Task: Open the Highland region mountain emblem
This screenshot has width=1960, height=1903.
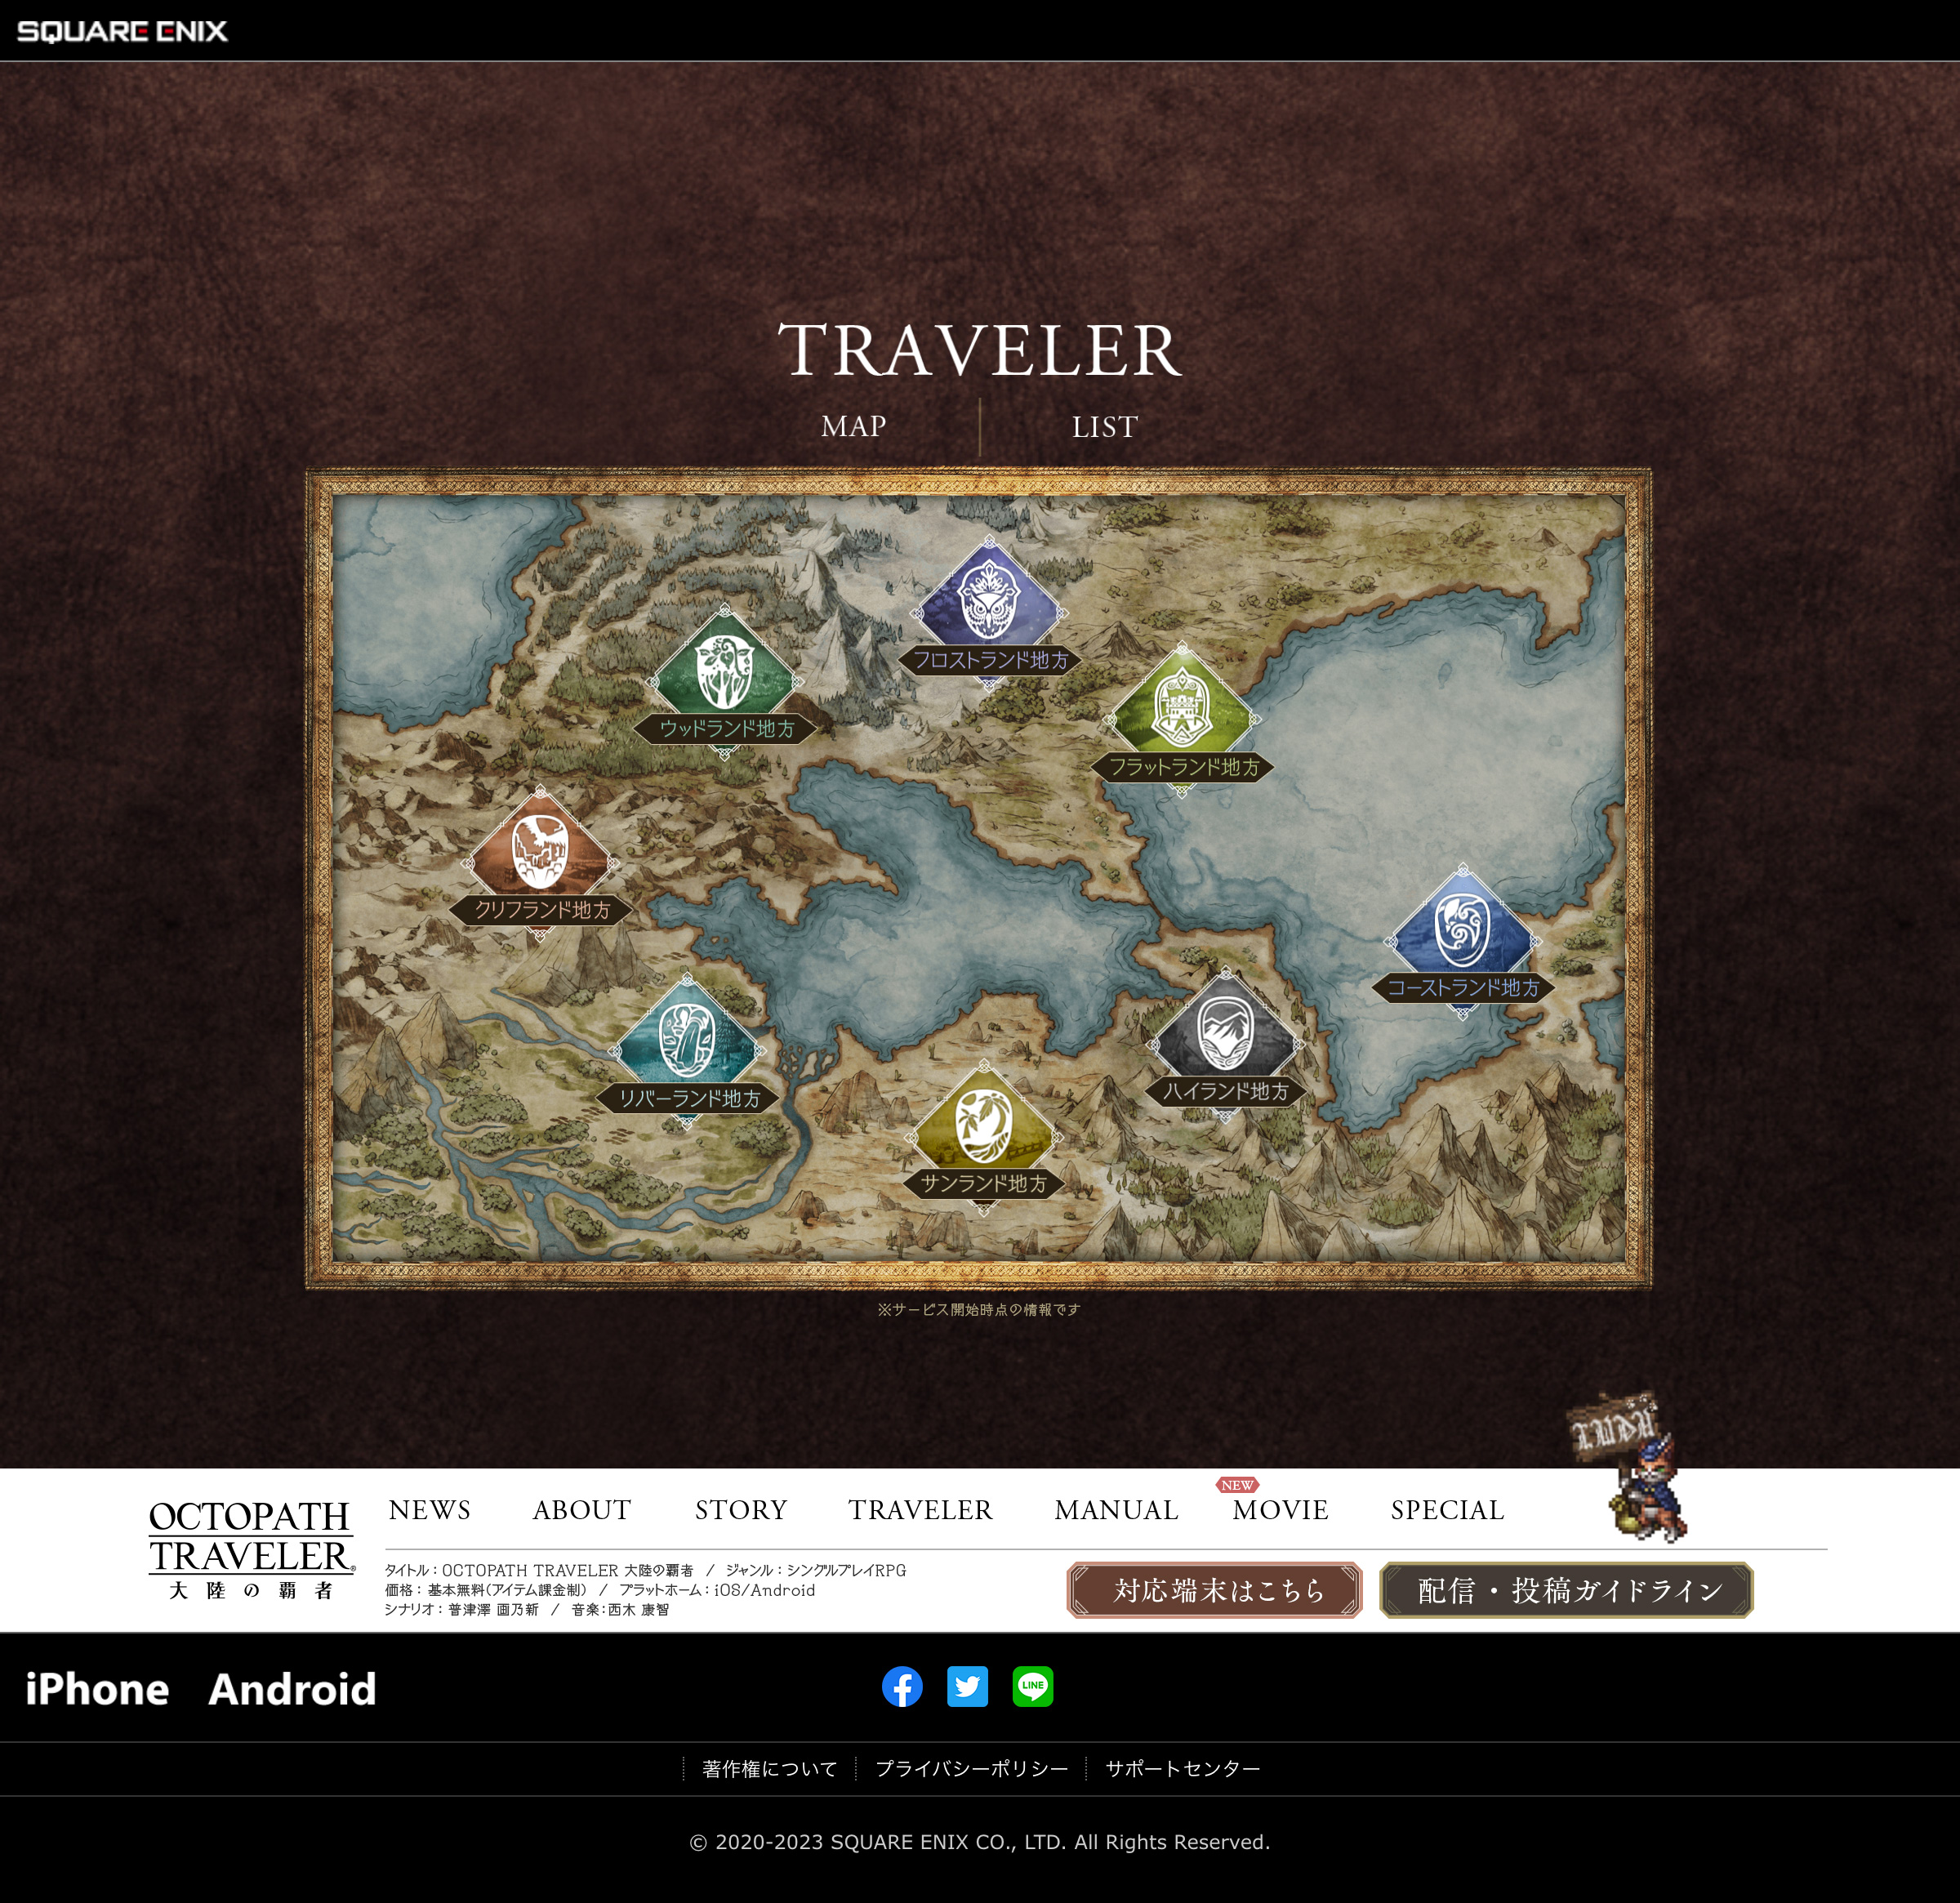Action: click(x=1225, y=1034)
